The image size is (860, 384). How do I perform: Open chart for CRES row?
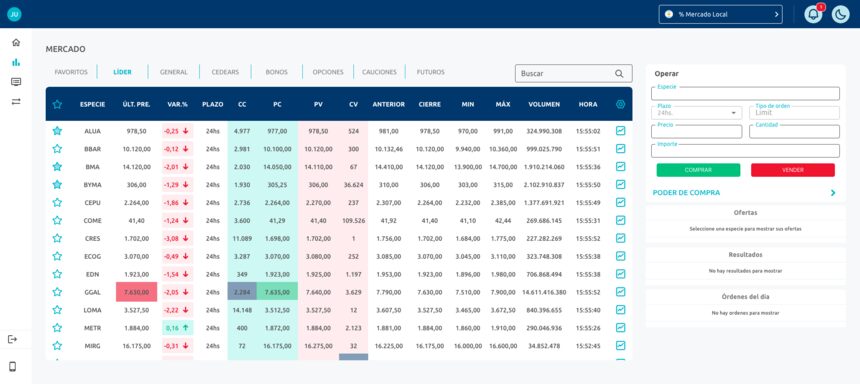pyautogui.click(x=620, y=238)
